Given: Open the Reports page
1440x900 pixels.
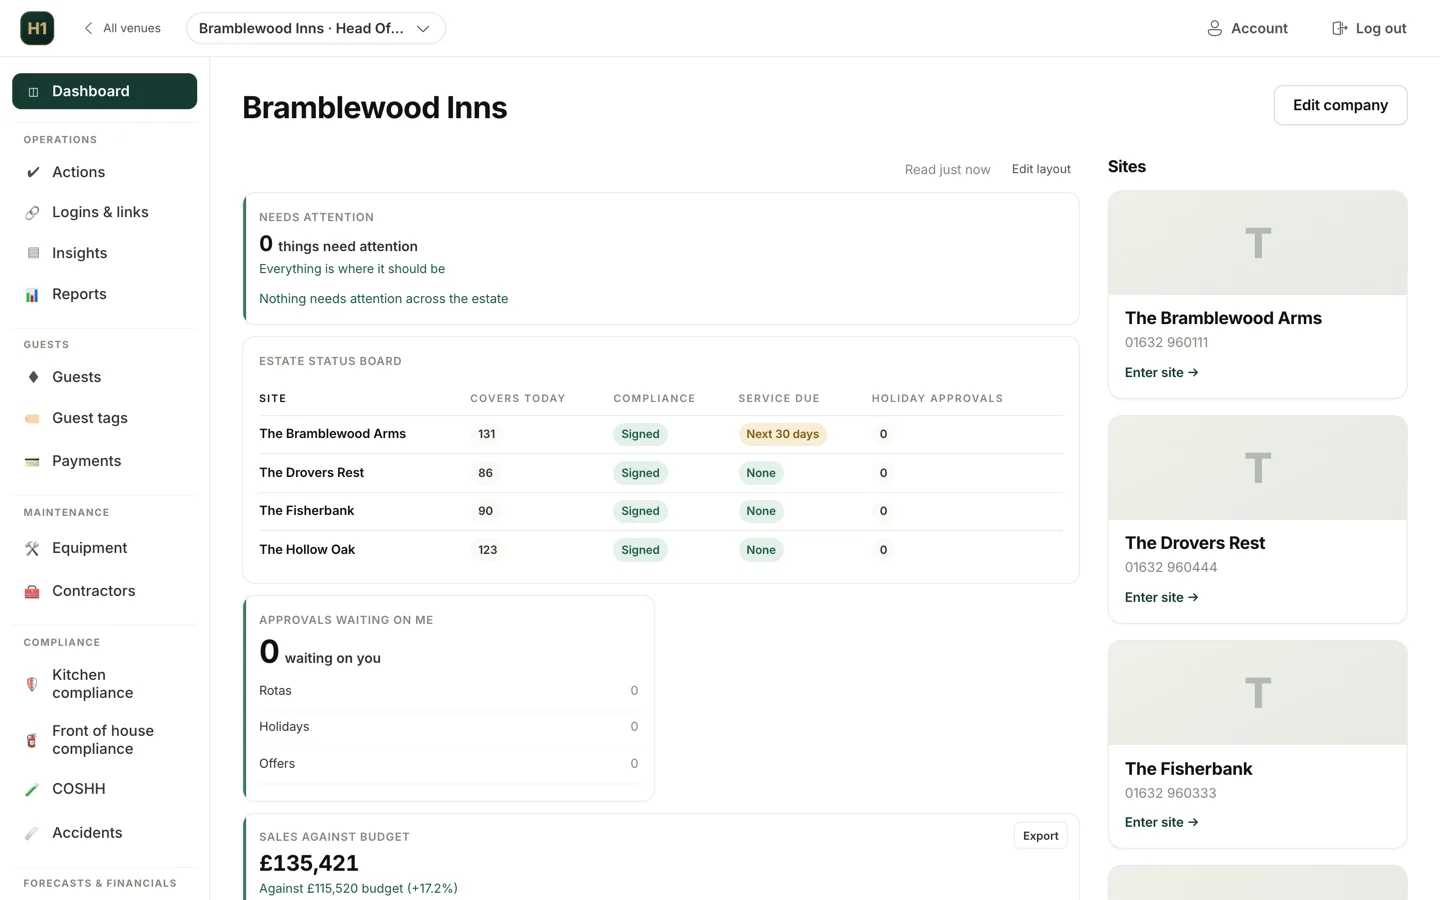Looking at the screenshot, I should (x=104, y=294).
